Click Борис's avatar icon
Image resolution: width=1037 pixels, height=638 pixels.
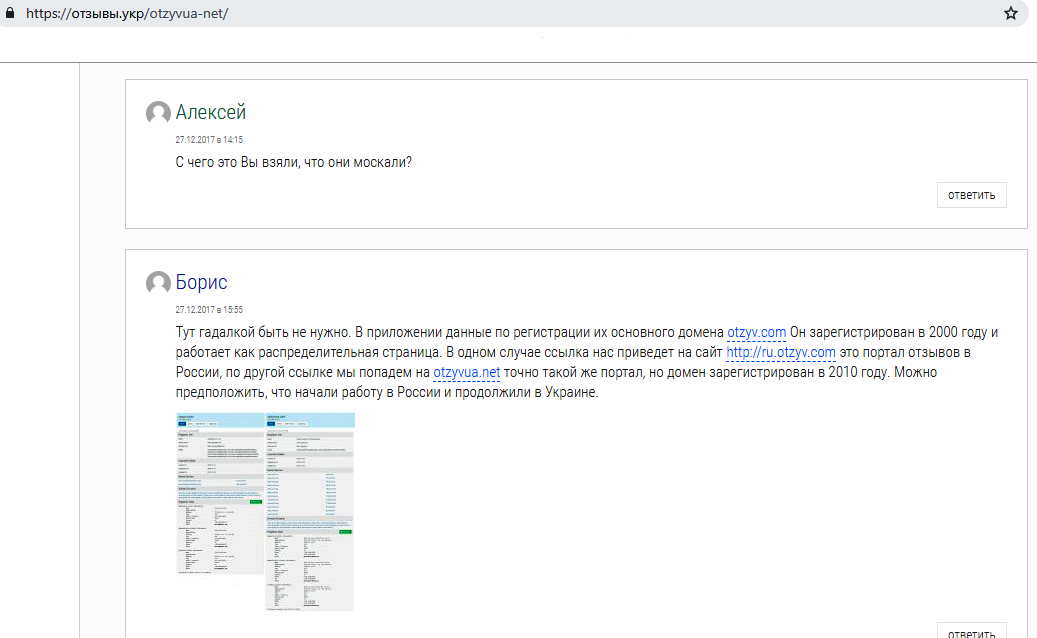158,283
